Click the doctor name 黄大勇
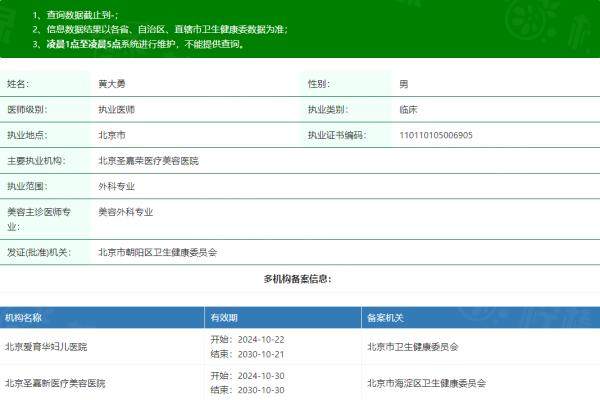 [113, 85]
